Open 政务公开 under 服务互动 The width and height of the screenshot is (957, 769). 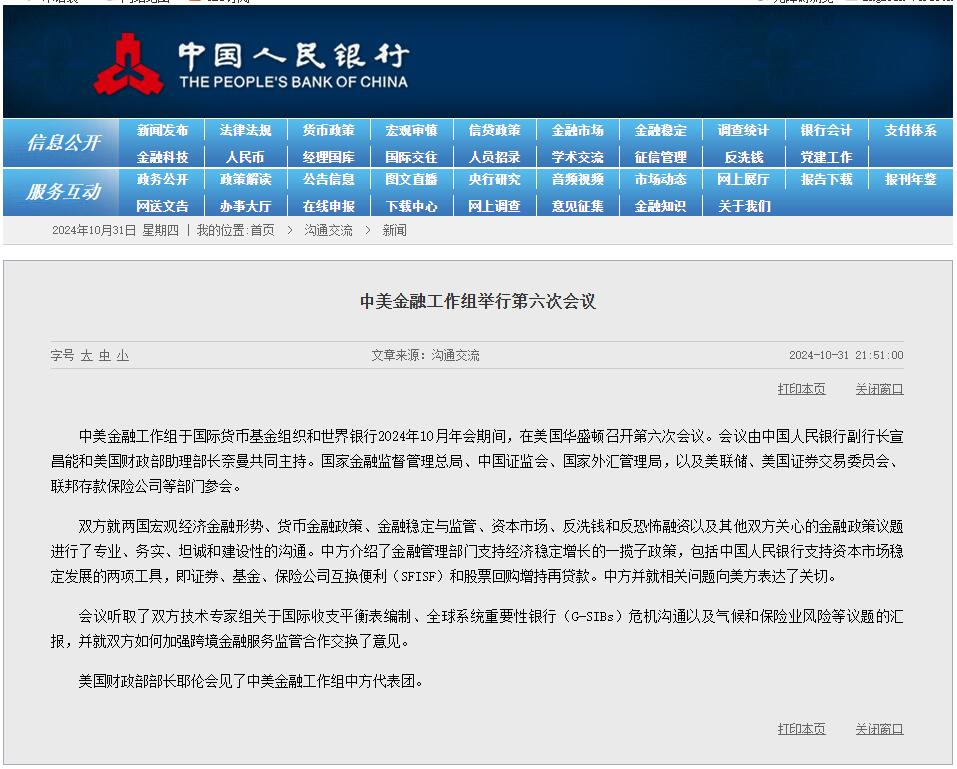(x=162, y=179)
